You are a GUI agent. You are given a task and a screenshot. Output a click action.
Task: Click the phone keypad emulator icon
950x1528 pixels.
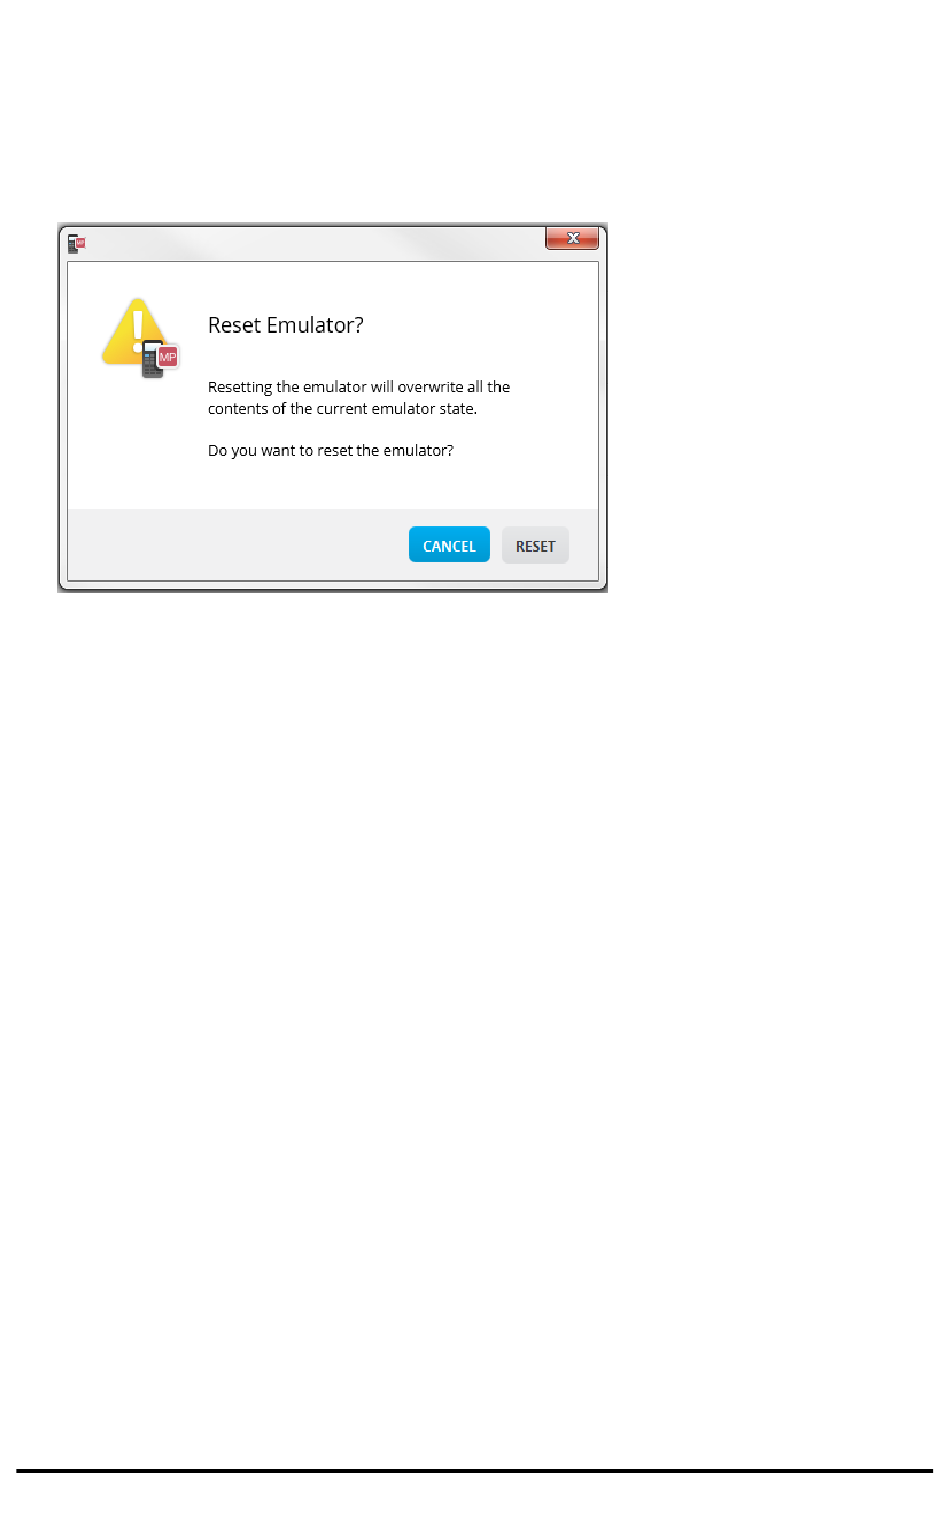point(152,360)
